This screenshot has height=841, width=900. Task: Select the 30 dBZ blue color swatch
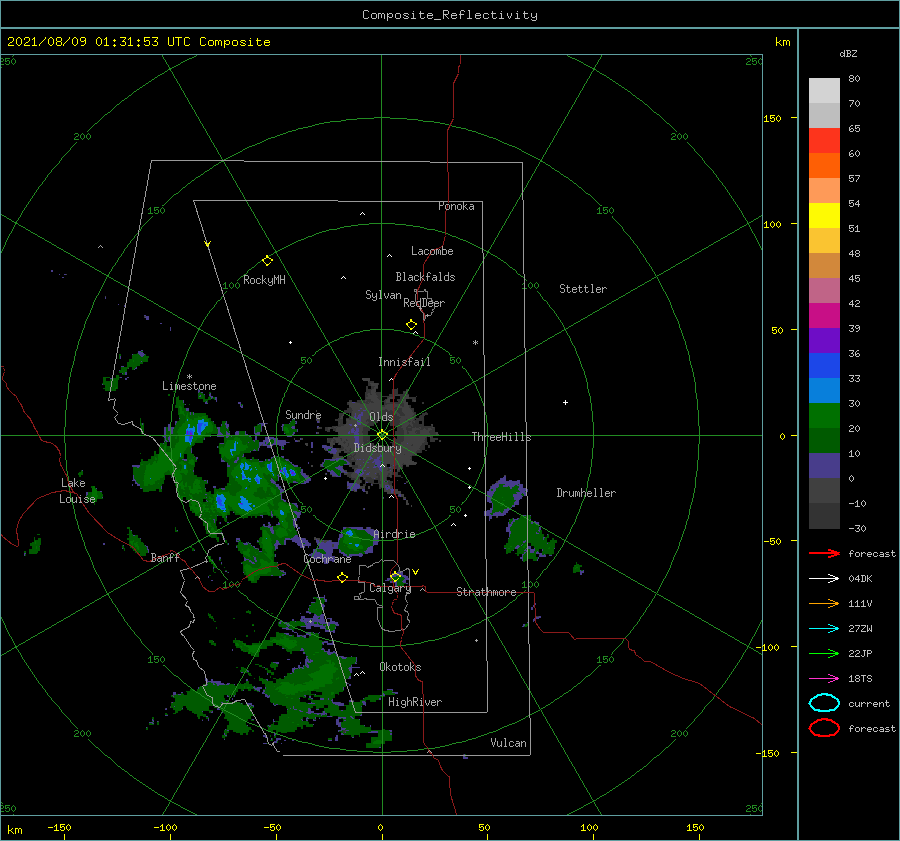pyautogui.click(x=824, y=390)
